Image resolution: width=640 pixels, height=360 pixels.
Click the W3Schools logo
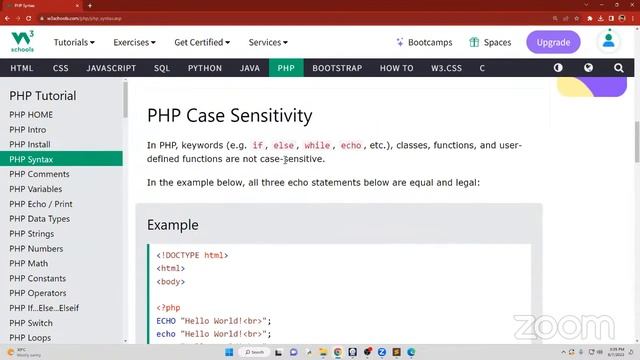tap(22, 42)
